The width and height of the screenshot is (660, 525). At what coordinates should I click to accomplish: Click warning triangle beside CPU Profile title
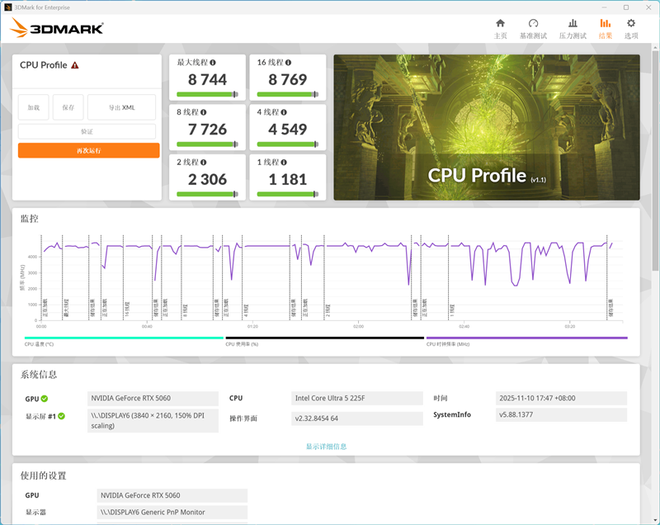click(x=75, y=65)
